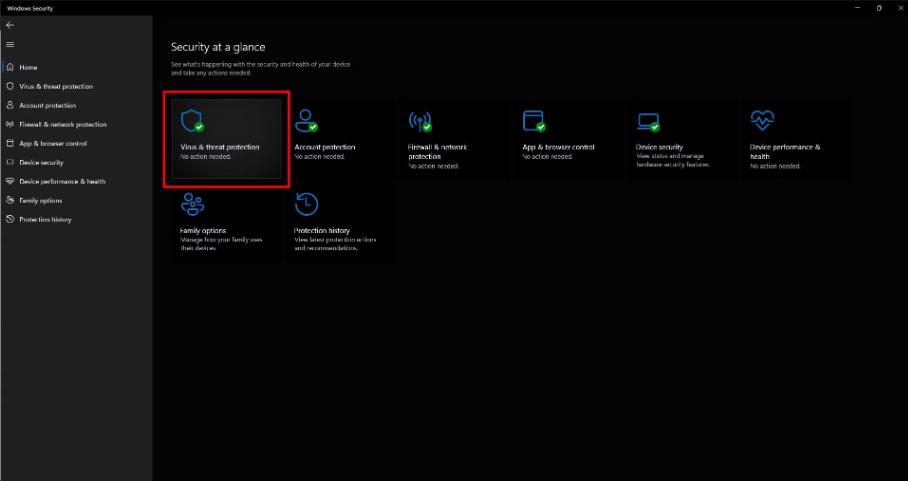Open App & browser control from sidebar
Viewport: 908px width, 481px height.
53,144
